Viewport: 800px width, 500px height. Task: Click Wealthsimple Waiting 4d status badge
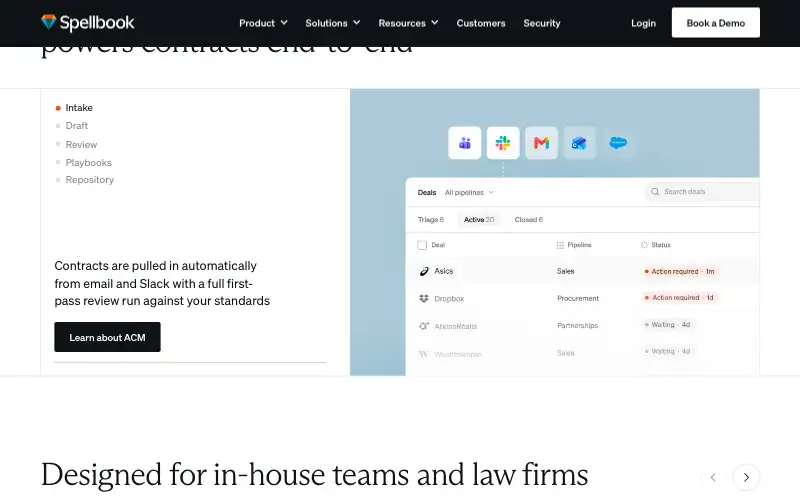667,351
